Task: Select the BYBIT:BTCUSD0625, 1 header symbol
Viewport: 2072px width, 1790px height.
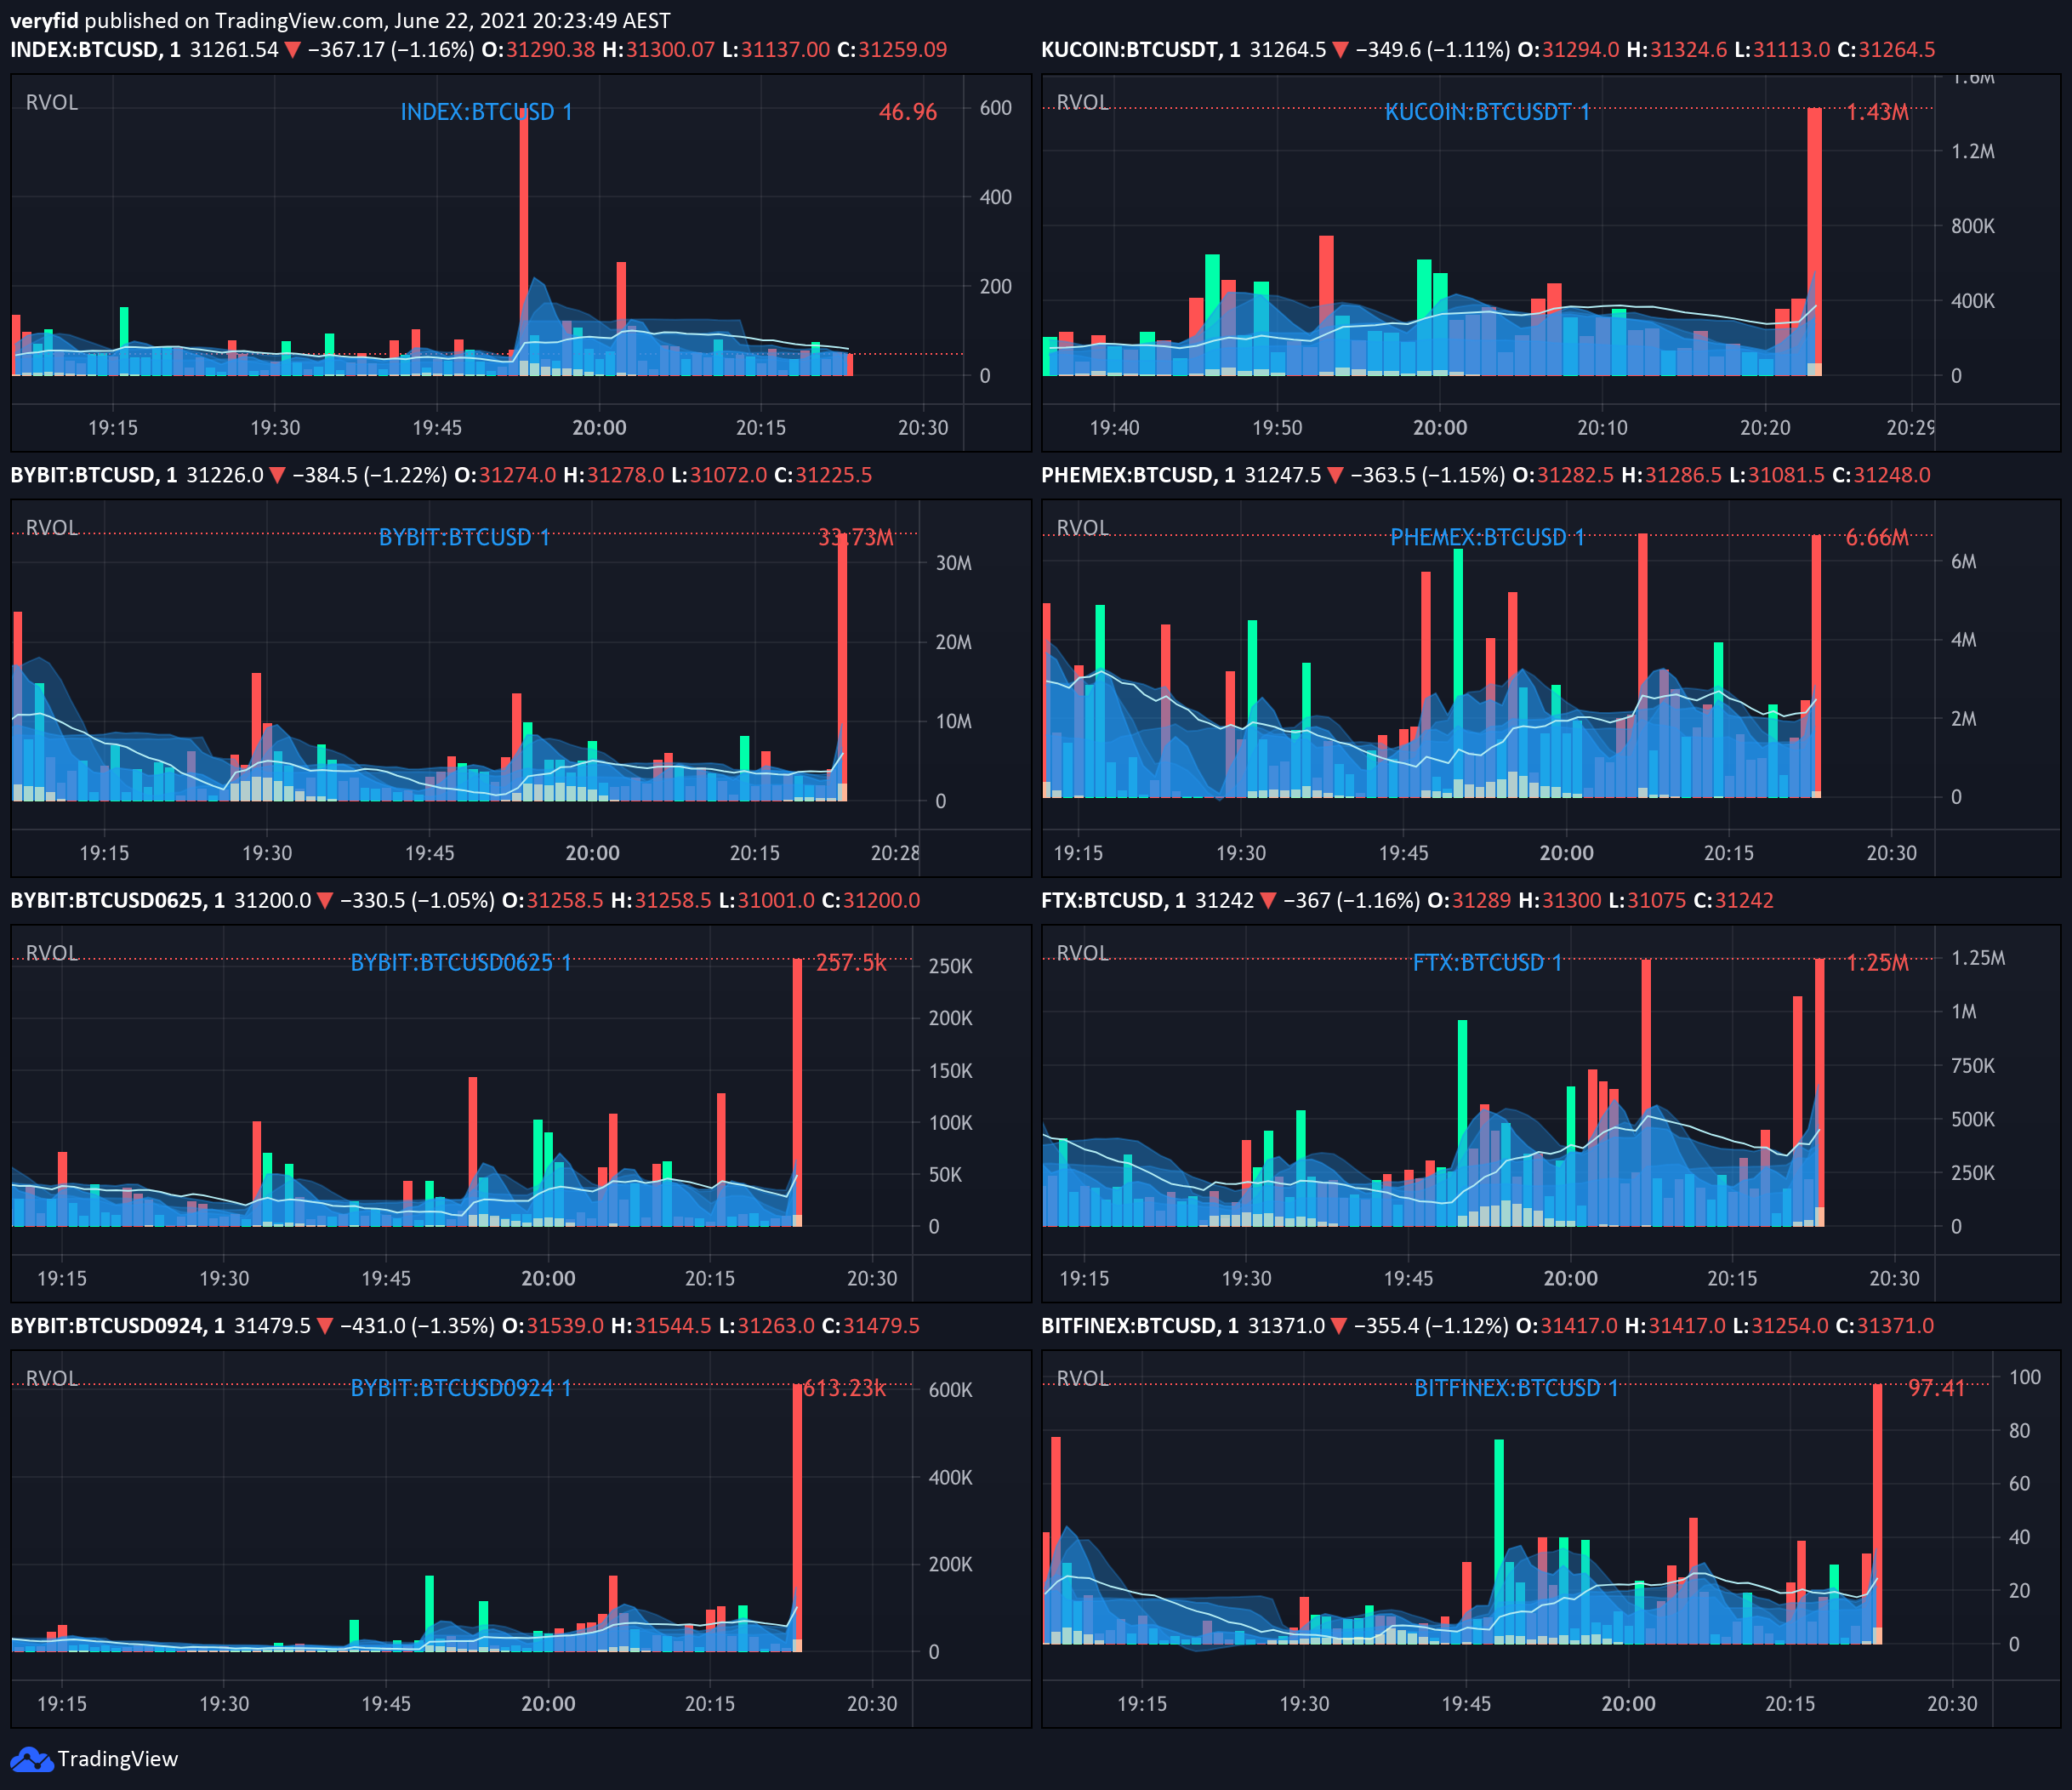Action: click(x=118, y=900)
